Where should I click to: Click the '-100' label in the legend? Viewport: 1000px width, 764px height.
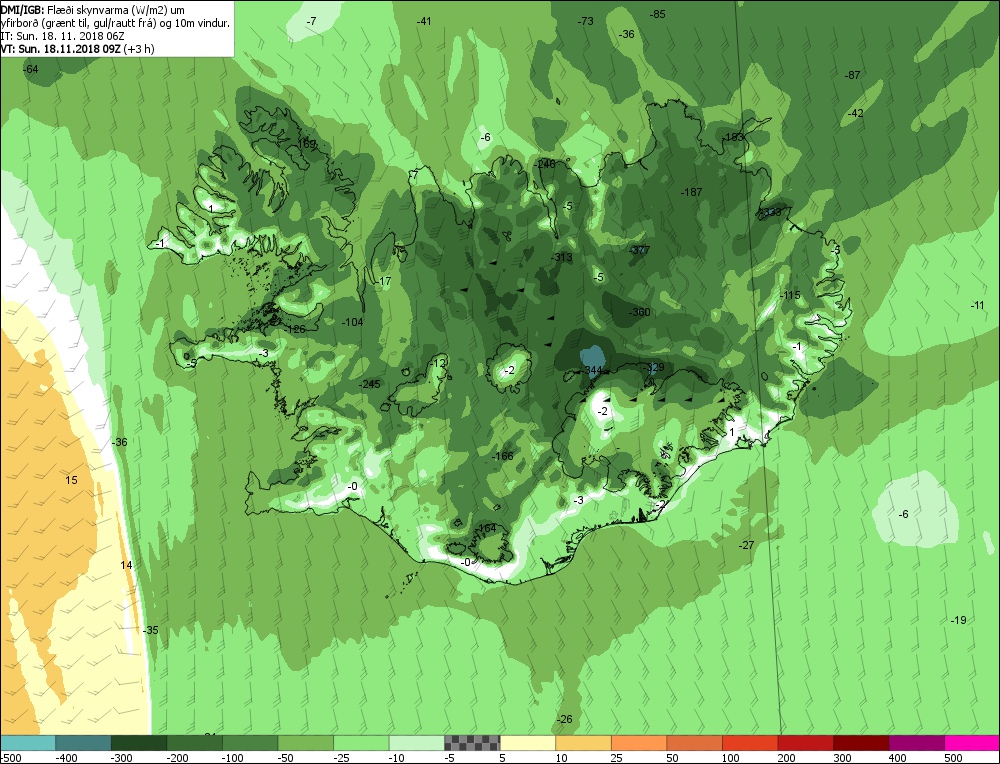[x=233, y=758]
